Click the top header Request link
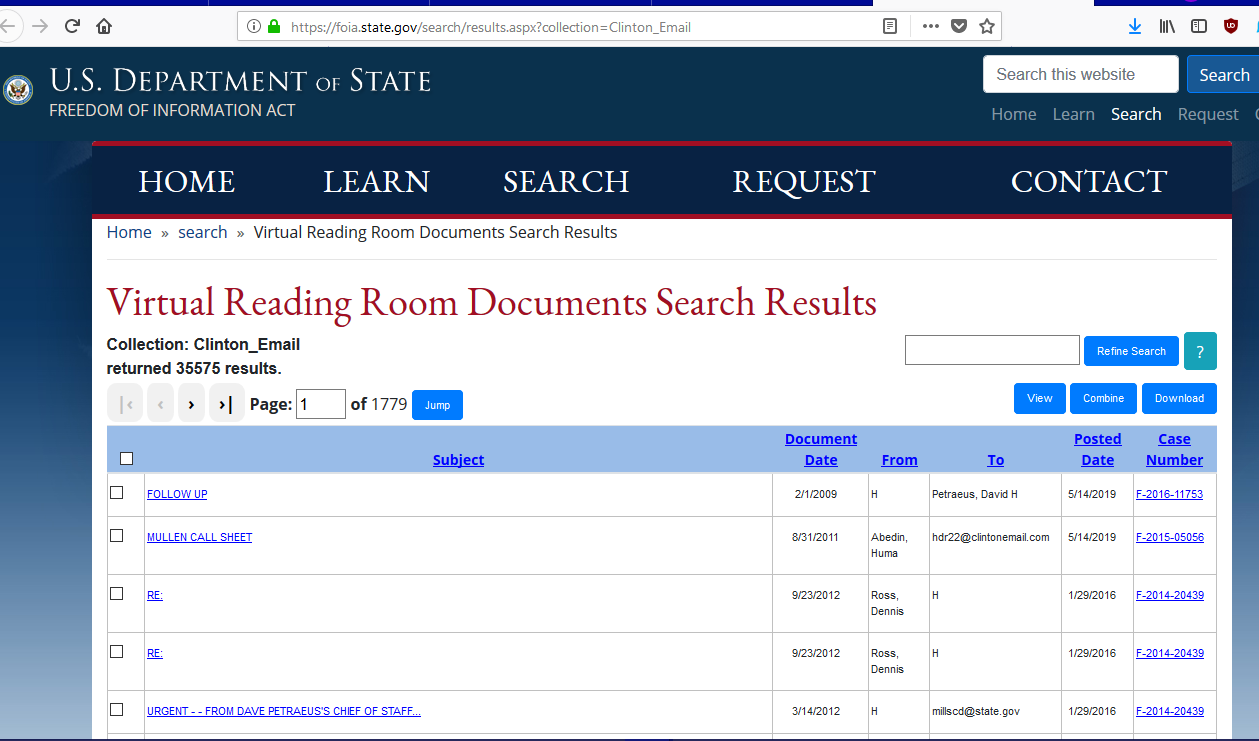1259x741 pixels. coord(1208,114)
